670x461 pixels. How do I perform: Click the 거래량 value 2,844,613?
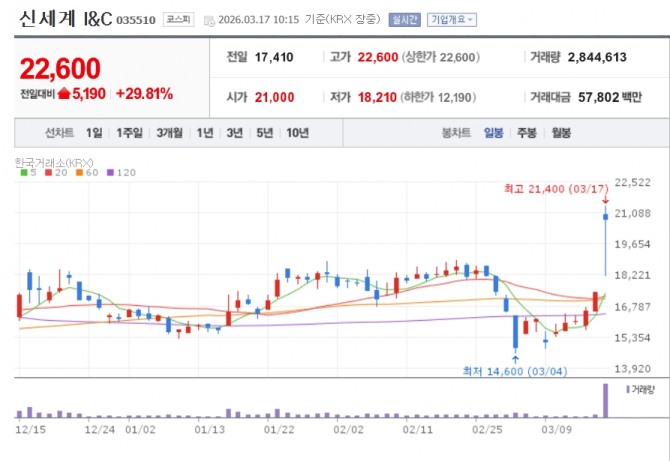(597, 57)
